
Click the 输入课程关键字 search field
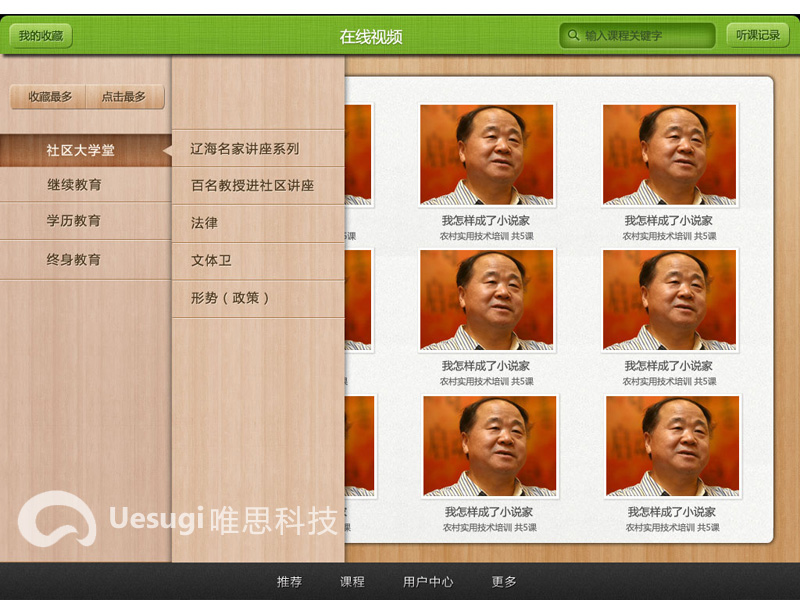[x=645, y=36]
